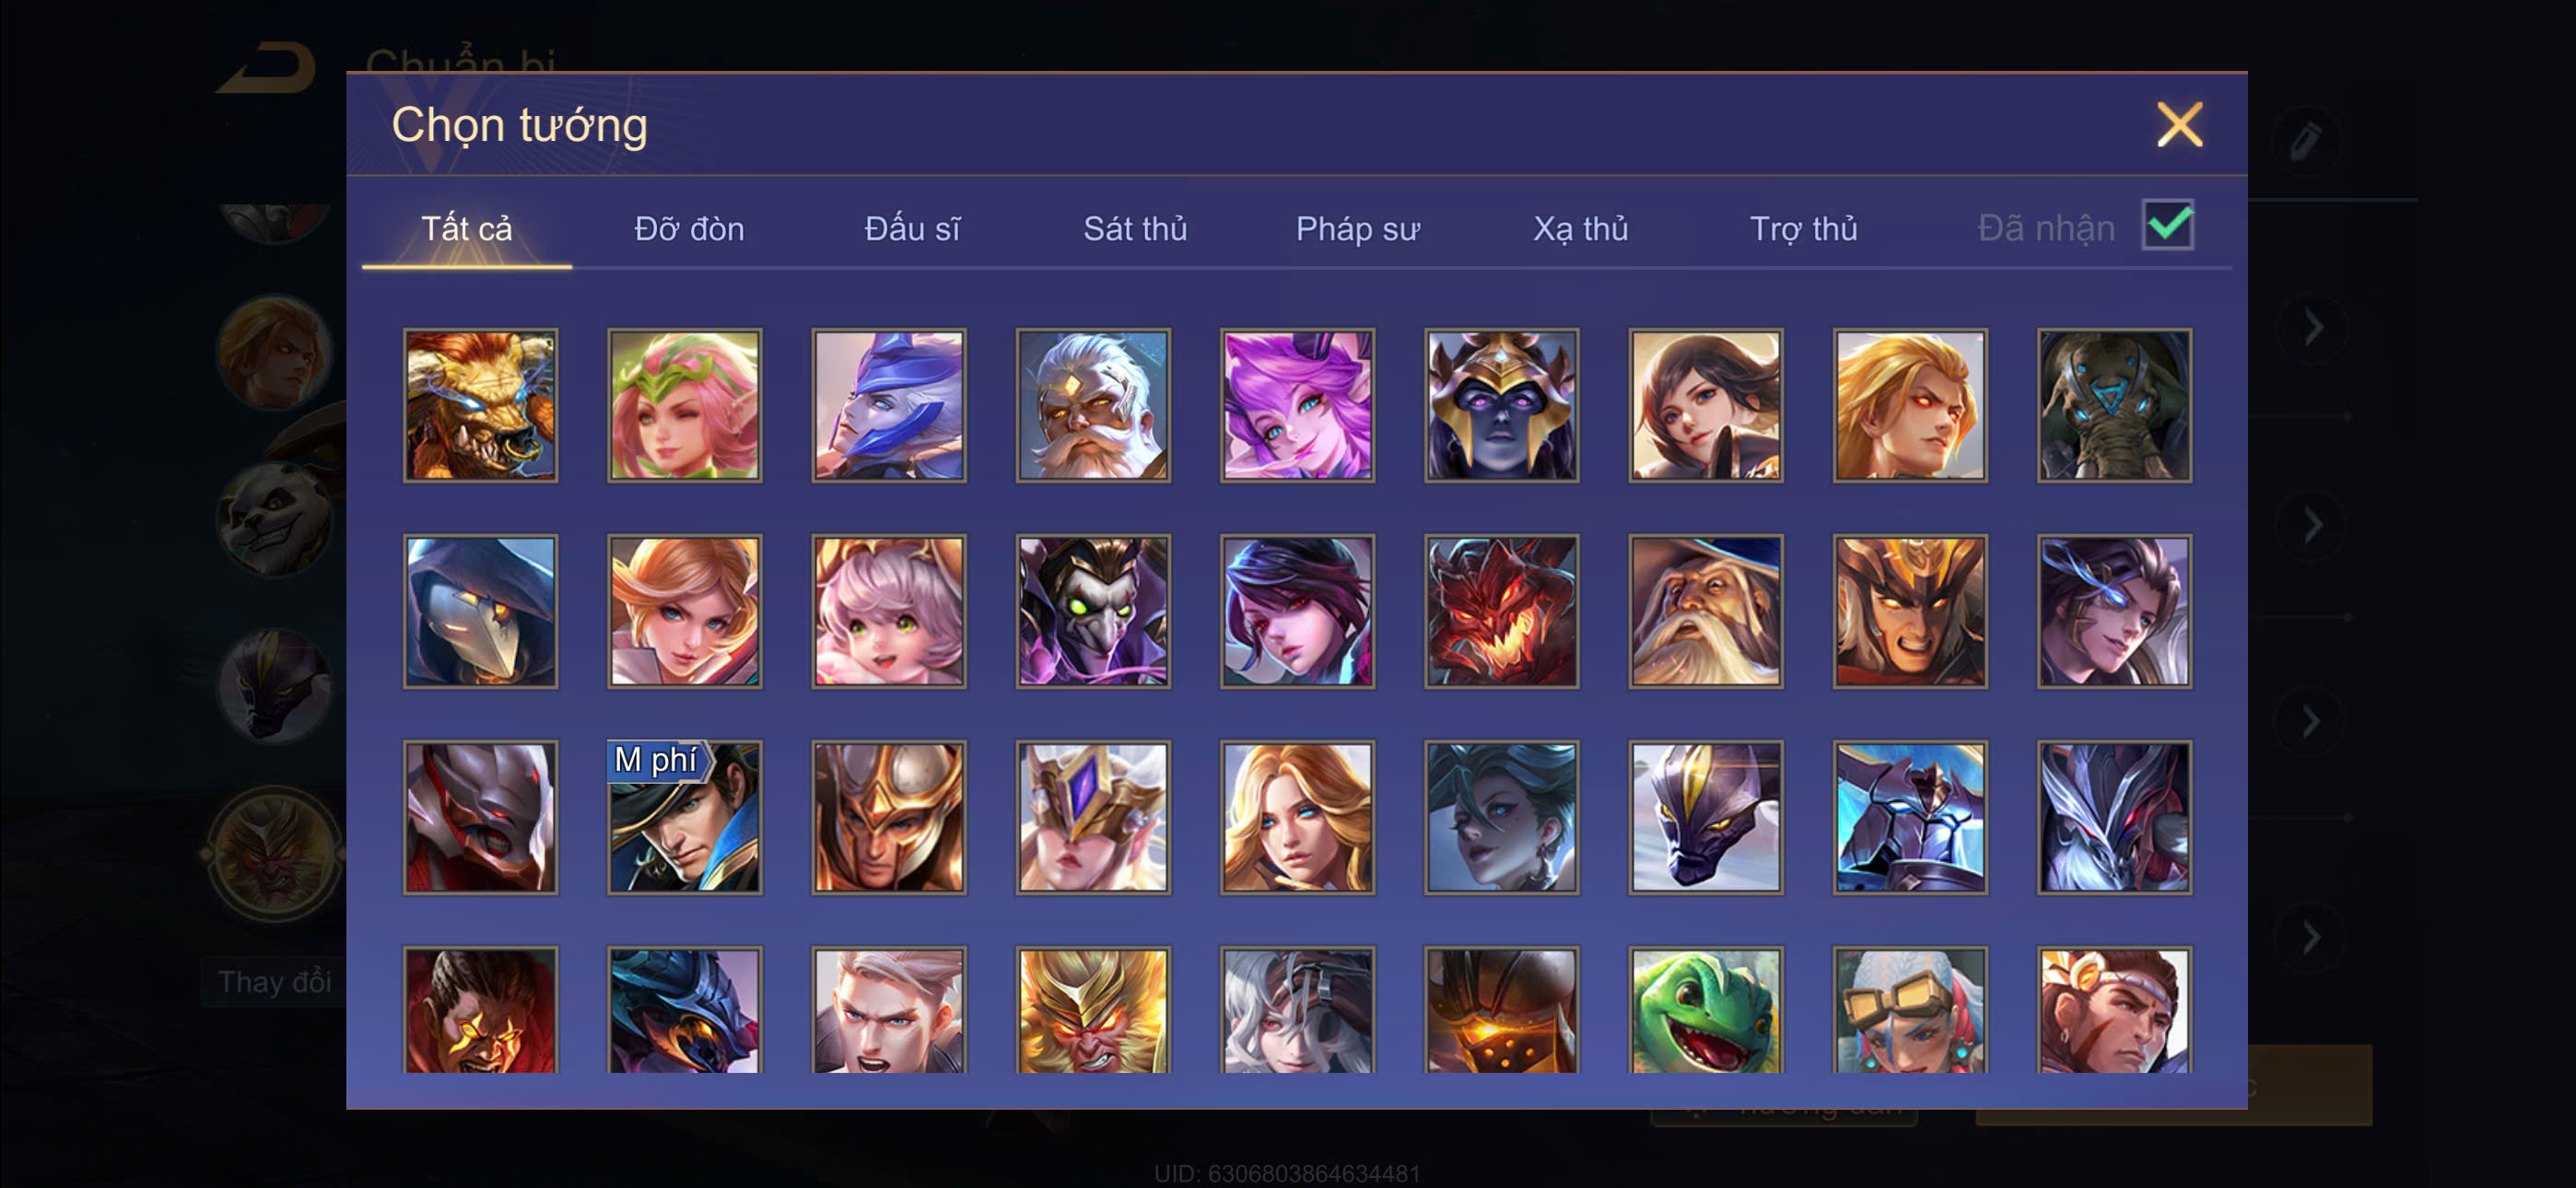
Task: Pick the purple-haired girl hero portrait
Action: tap(1297, 405)
